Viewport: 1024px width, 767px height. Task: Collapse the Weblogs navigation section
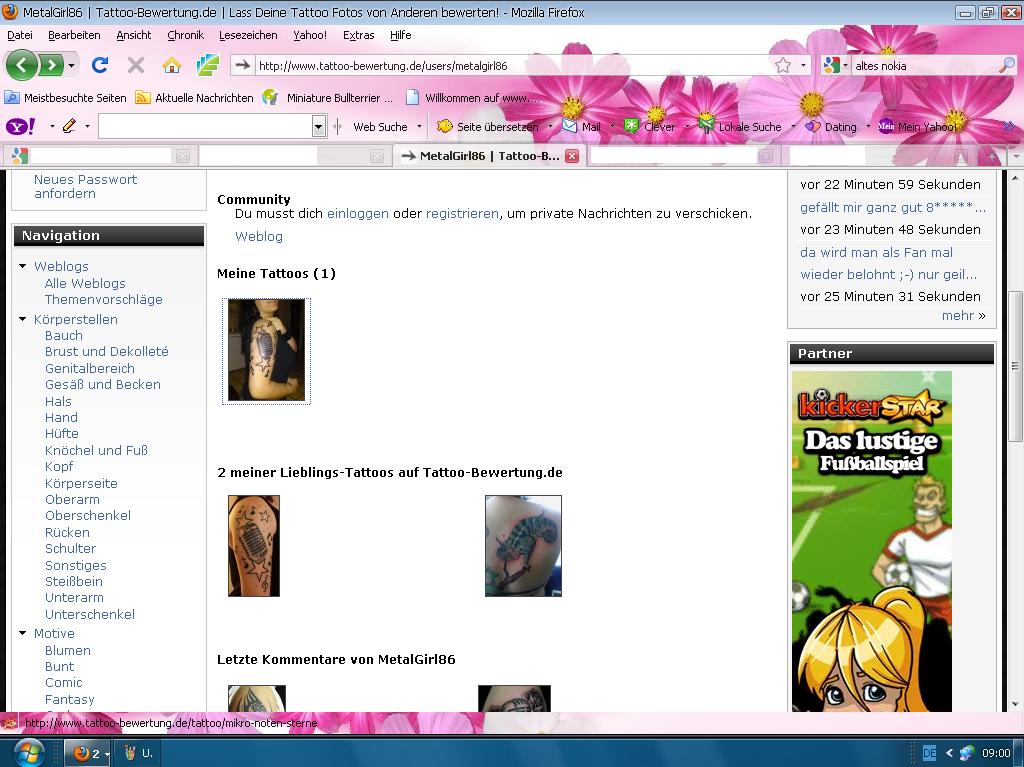click(x=23, y=266)
